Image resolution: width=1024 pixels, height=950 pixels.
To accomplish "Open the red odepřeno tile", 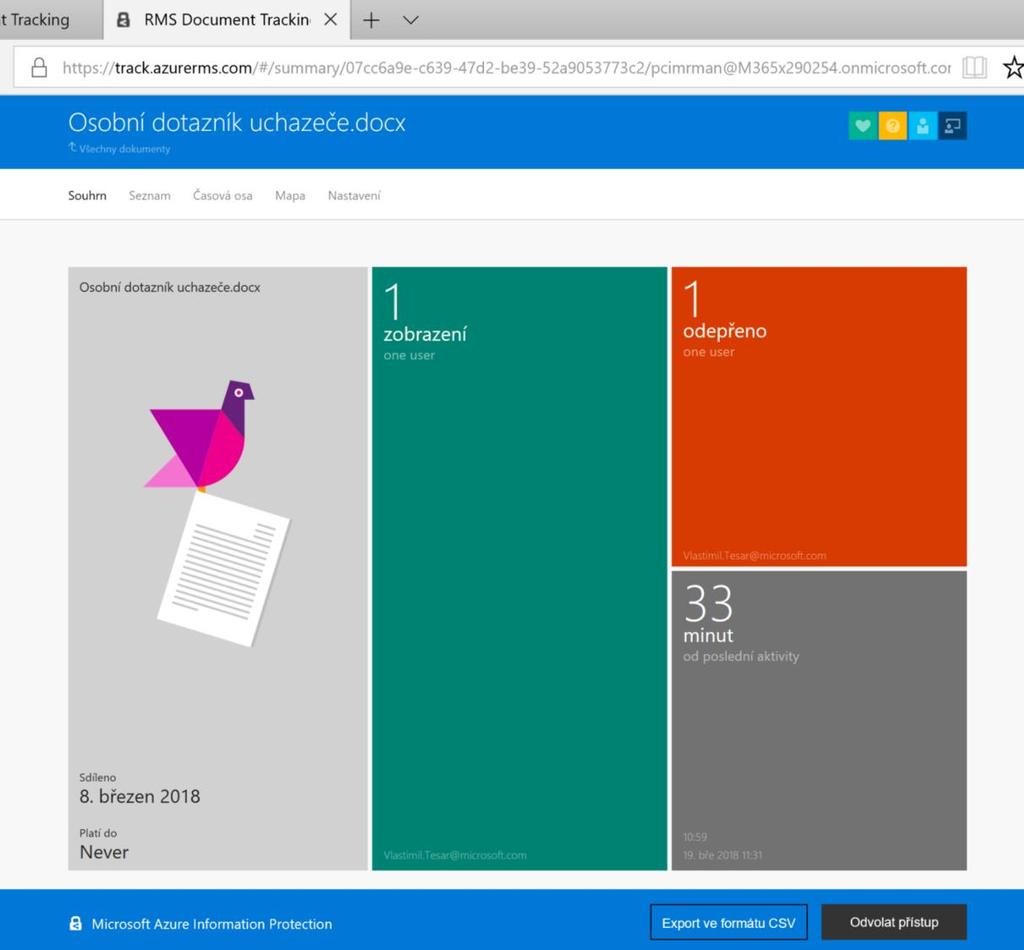I will [x=819, y=417].
